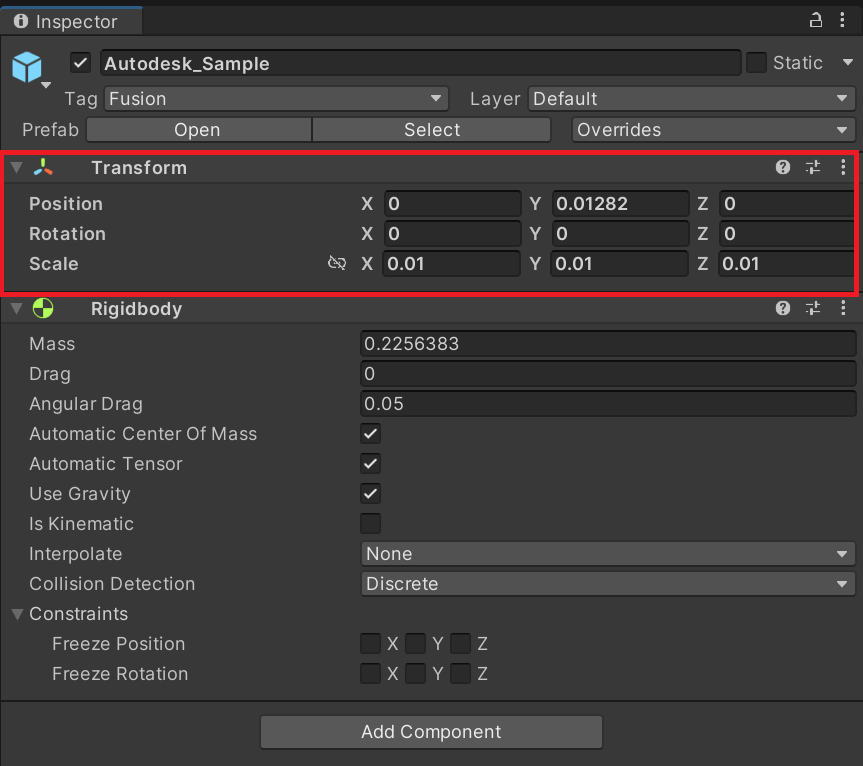Viewport: 863px width, 766px height.
Task: Select the Inspector tab
Action: (x=72, y=21)
